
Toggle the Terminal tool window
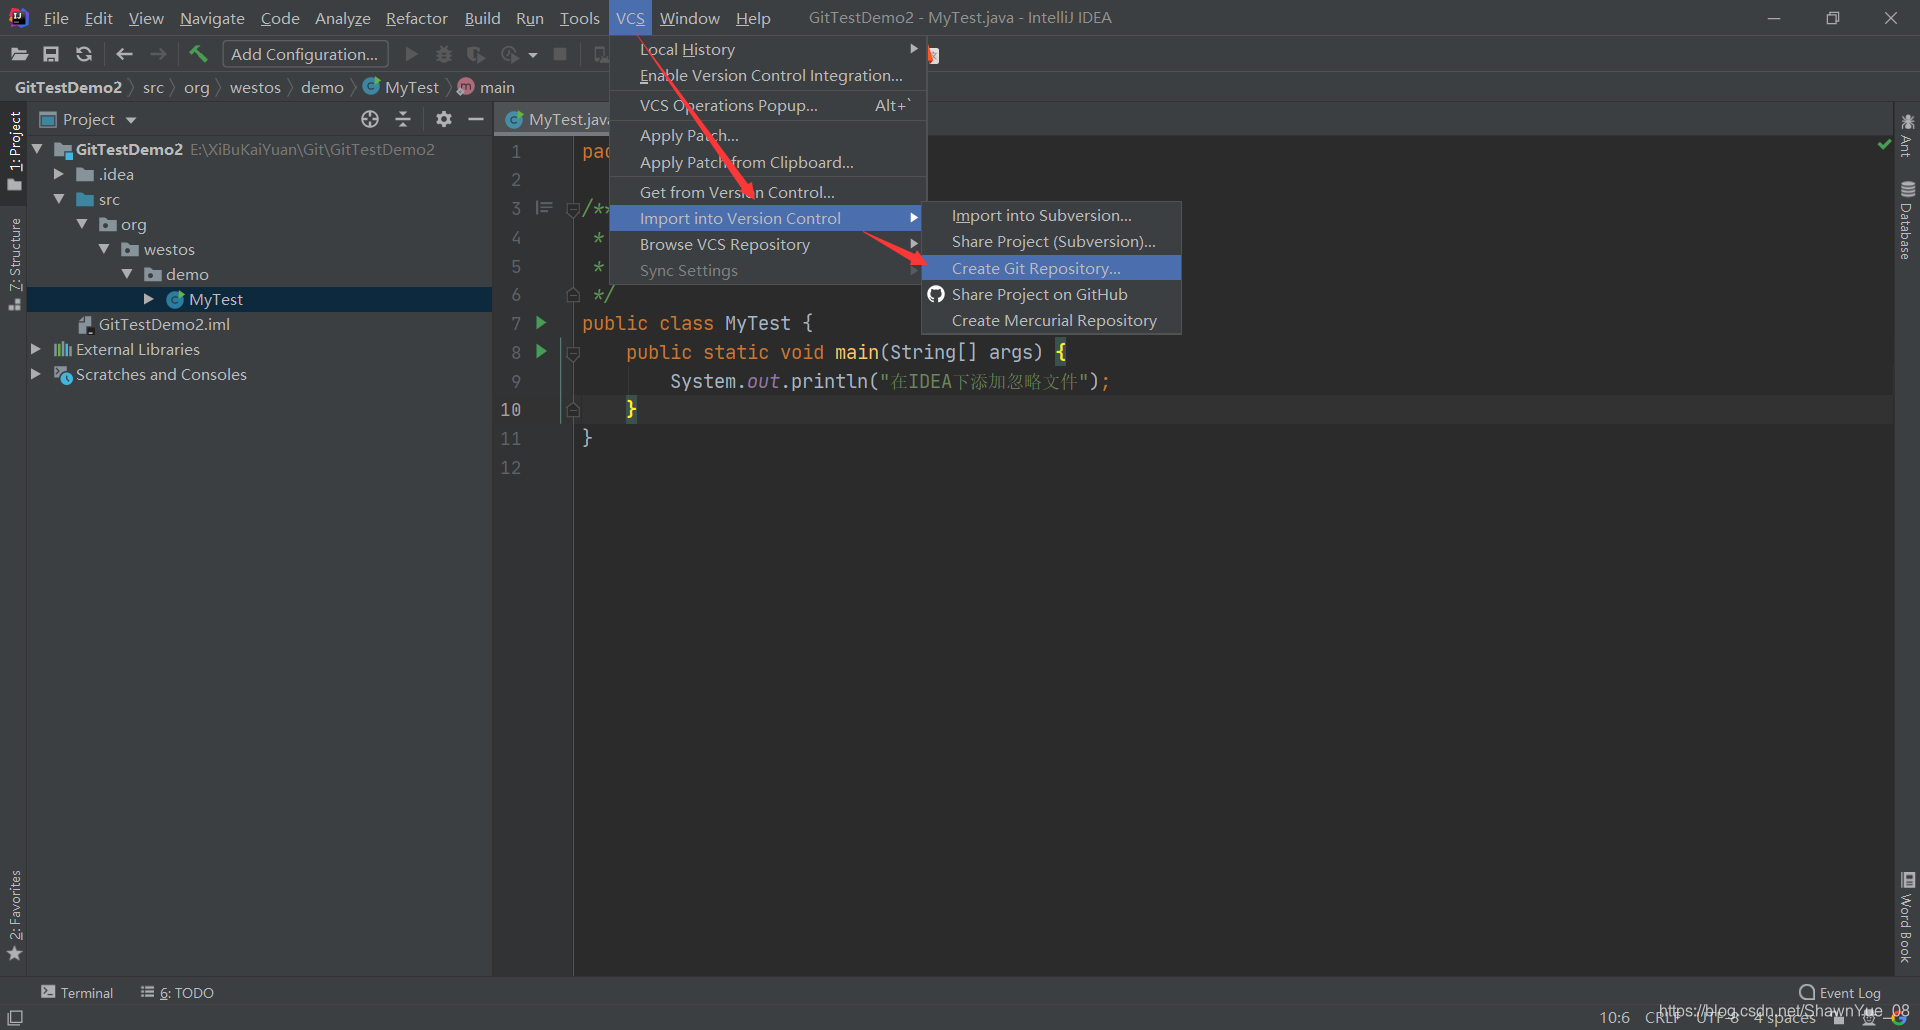click(x=77, y=992)
